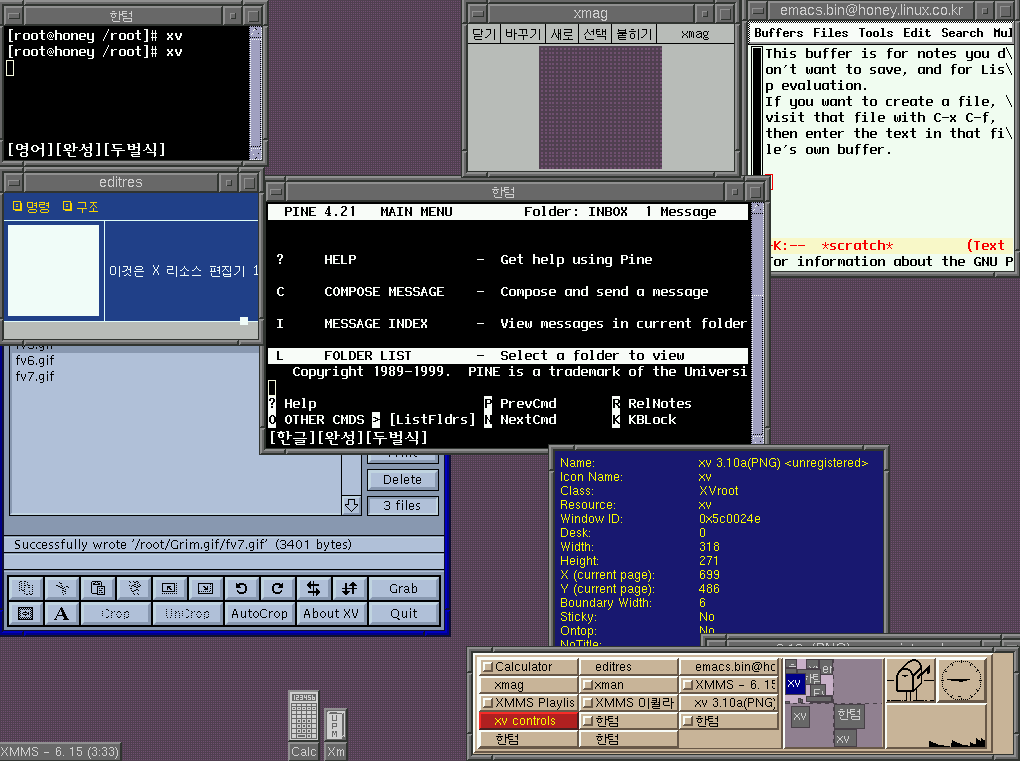Toggle the xman window list checkbox
1020x761 pixels.
(x=587, y=685)
